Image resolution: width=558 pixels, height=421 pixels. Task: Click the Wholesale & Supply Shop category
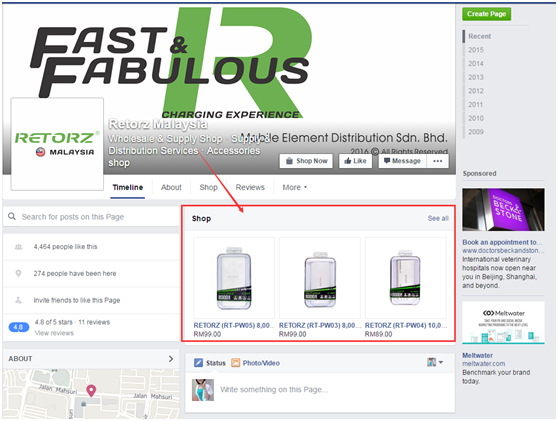tap(165, 138)
